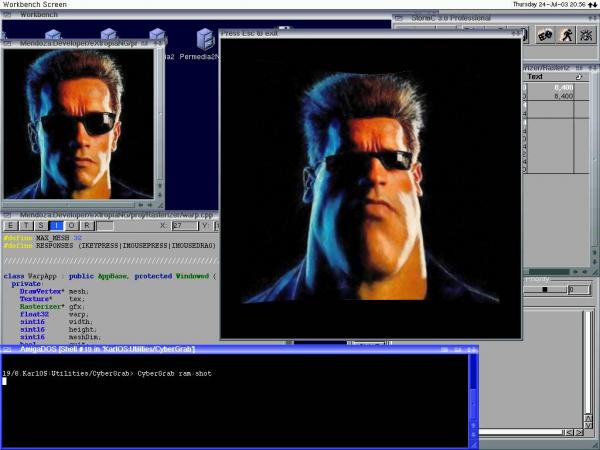Click the 'sint16 width' code line
600x450 pixels.
pyautogui.click(x=56, y=322)
